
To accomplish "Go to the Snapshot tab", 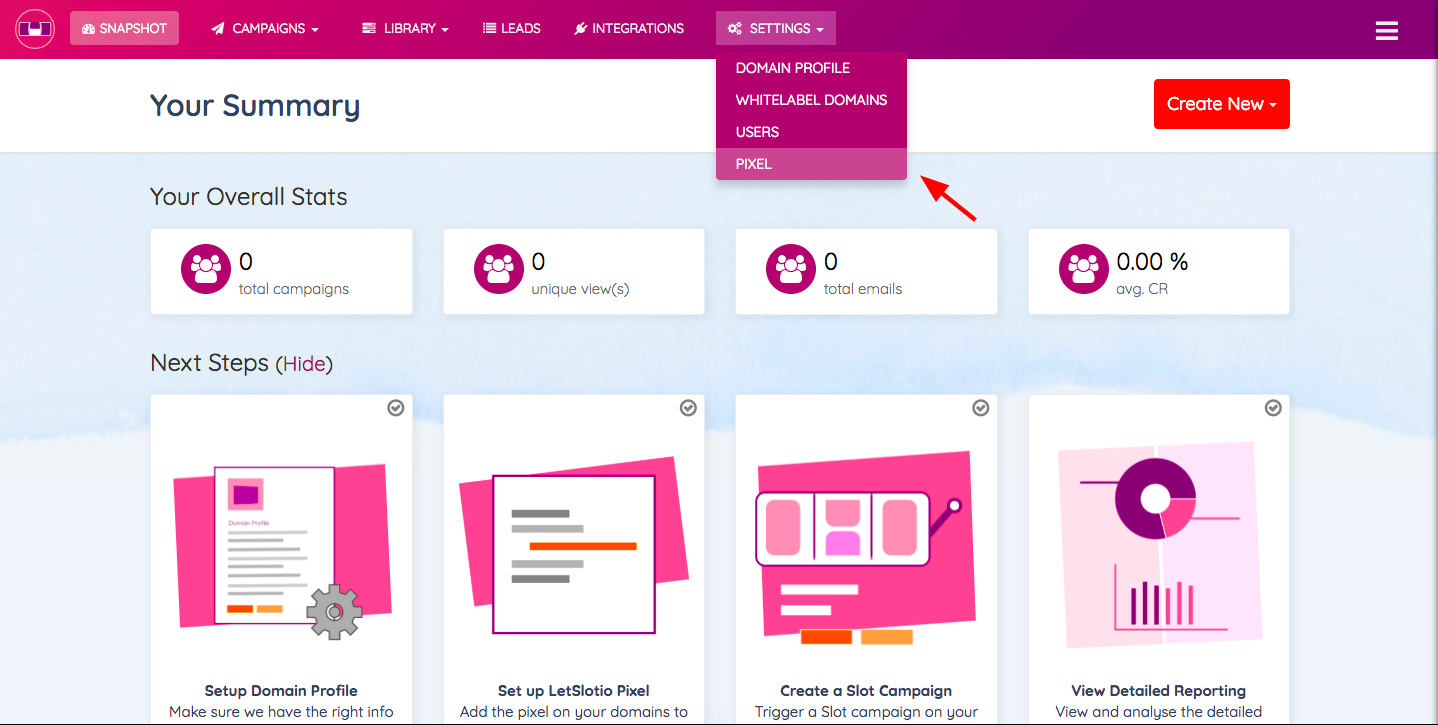I will pos(124,29).
